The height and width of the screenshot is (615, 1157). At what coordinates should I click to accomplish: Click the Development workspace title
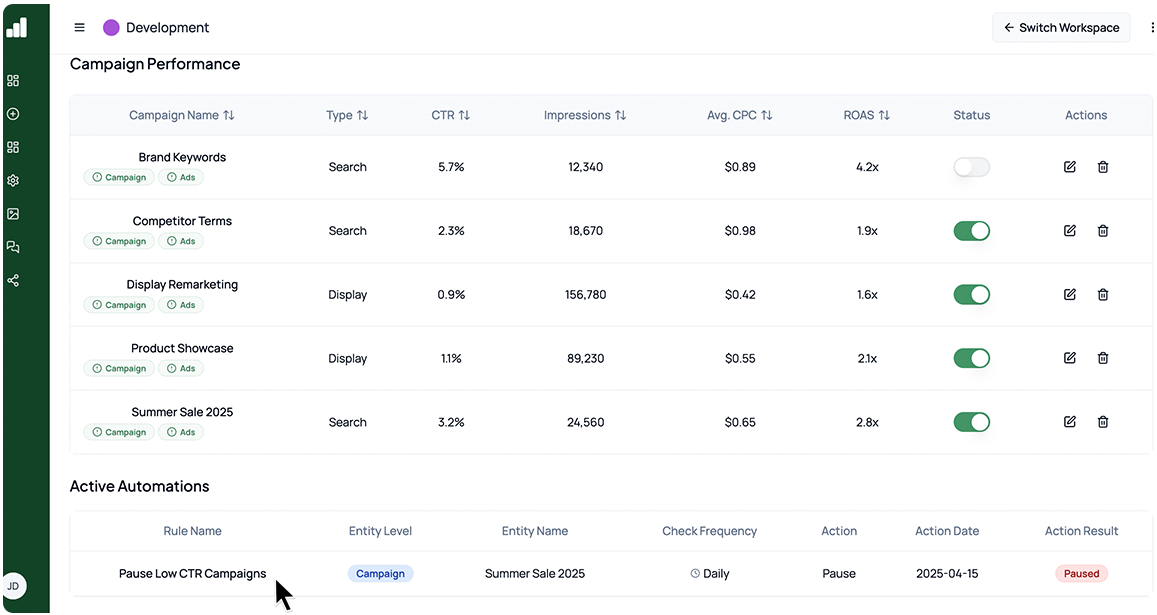(x=167, y=27)
